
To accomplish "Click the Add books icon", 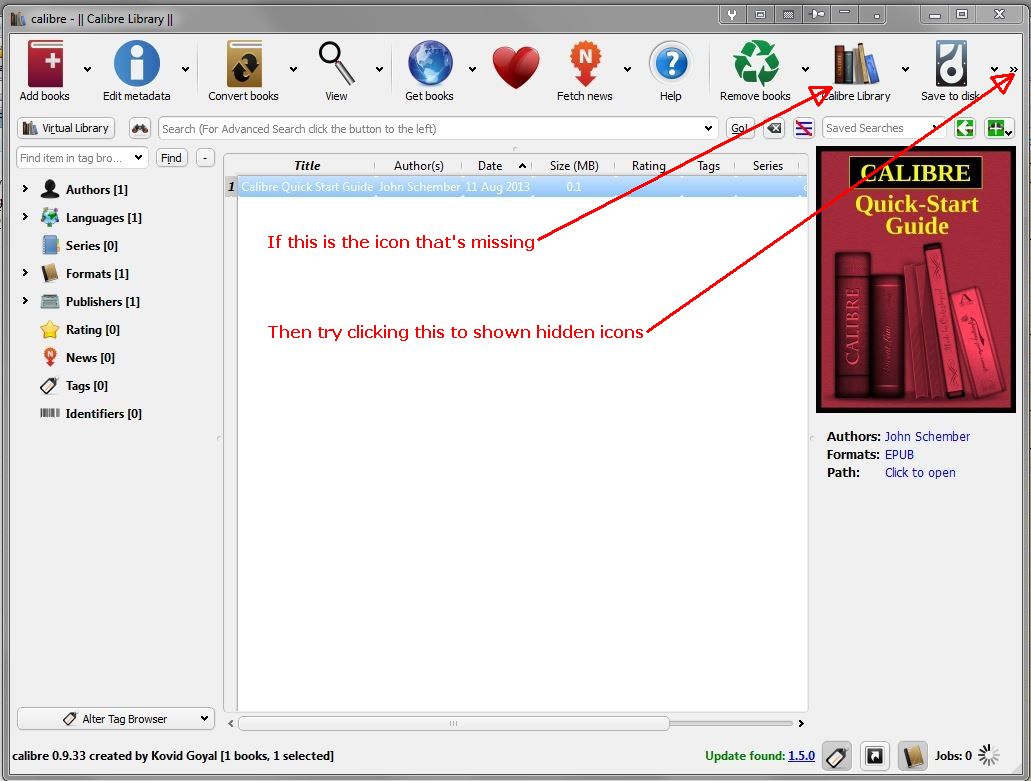I will 45,64.
